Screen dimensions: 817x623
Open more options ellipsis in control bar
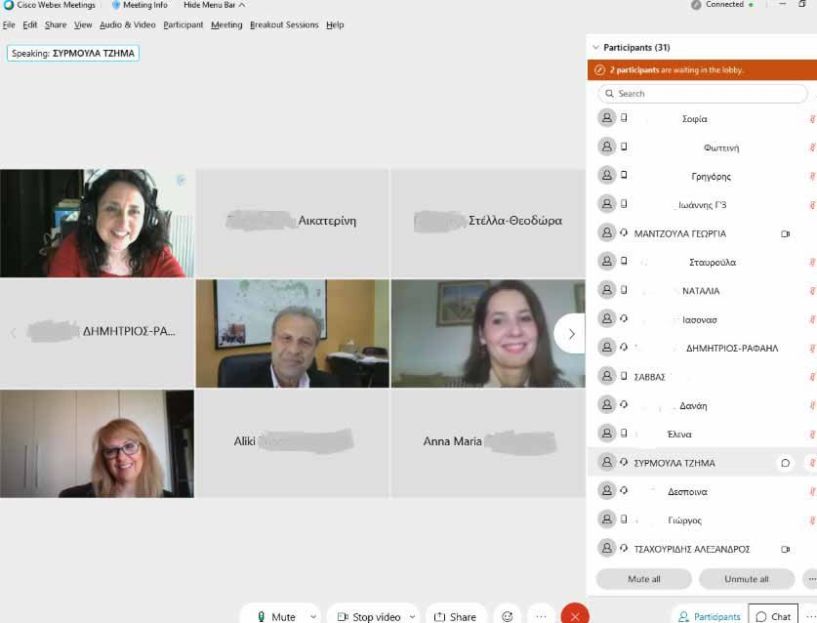click(x=541, y=616)
